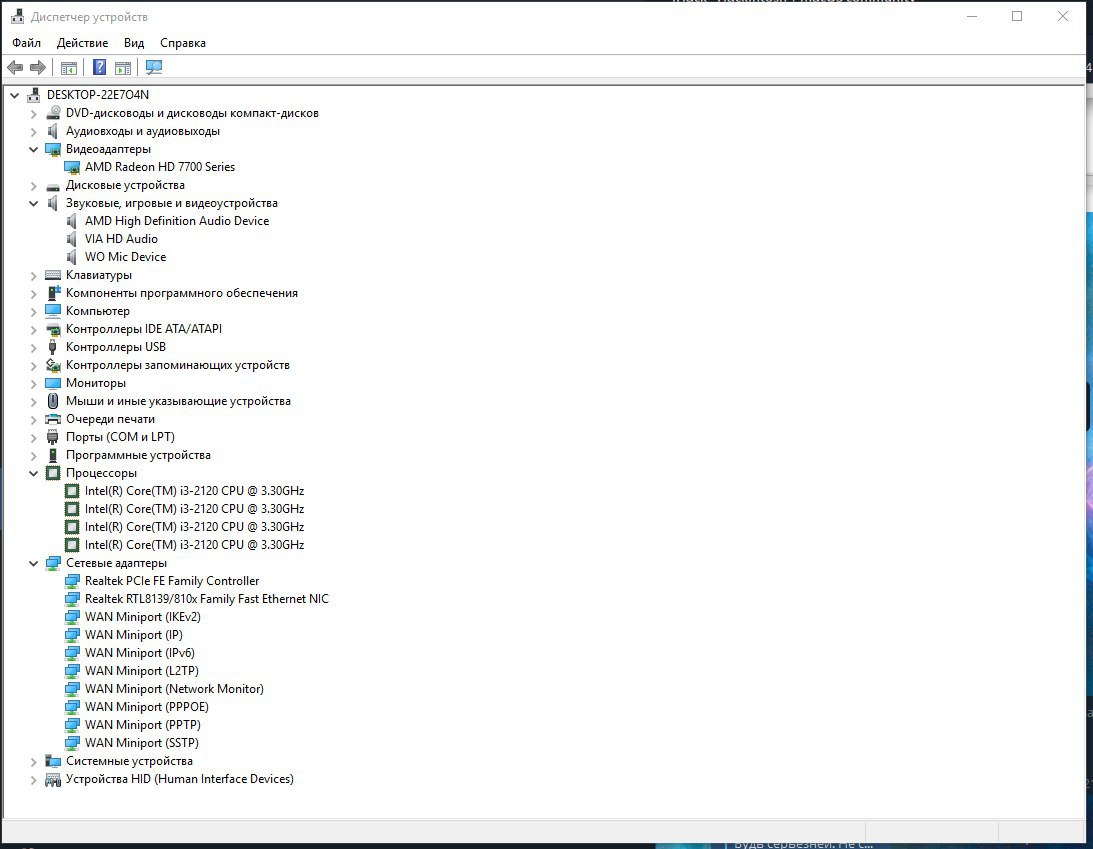This screenshot has height=849, width=1093.
Task: Click the Контроллеры USB plug icon
Action: tap(53, 347)
